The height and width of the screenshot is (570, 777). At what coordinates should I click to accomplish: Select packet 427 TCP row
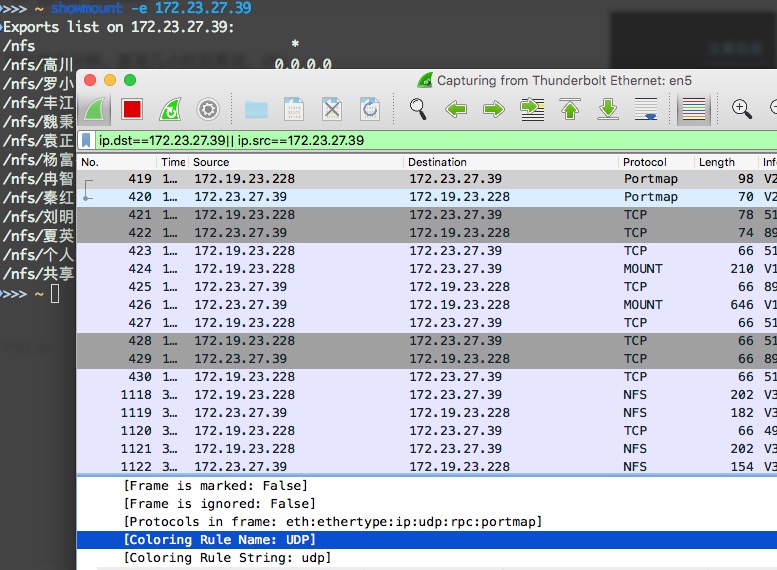click(427, 323)
